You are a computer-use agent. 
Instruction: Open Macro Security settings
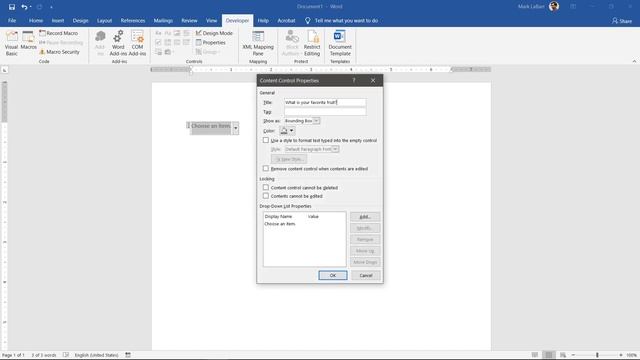(x=60, y=52)
